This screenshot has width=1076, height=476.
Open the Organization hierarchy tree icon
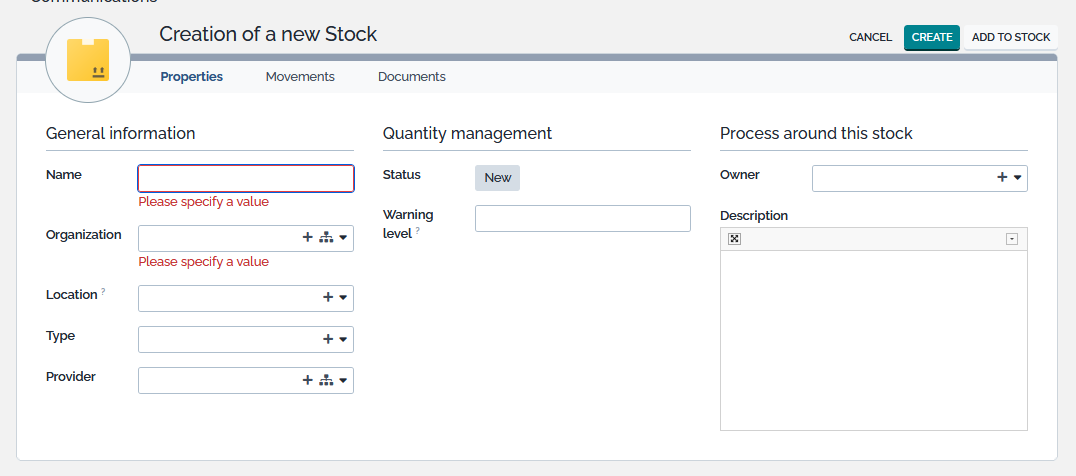click(x=325, y=238)
